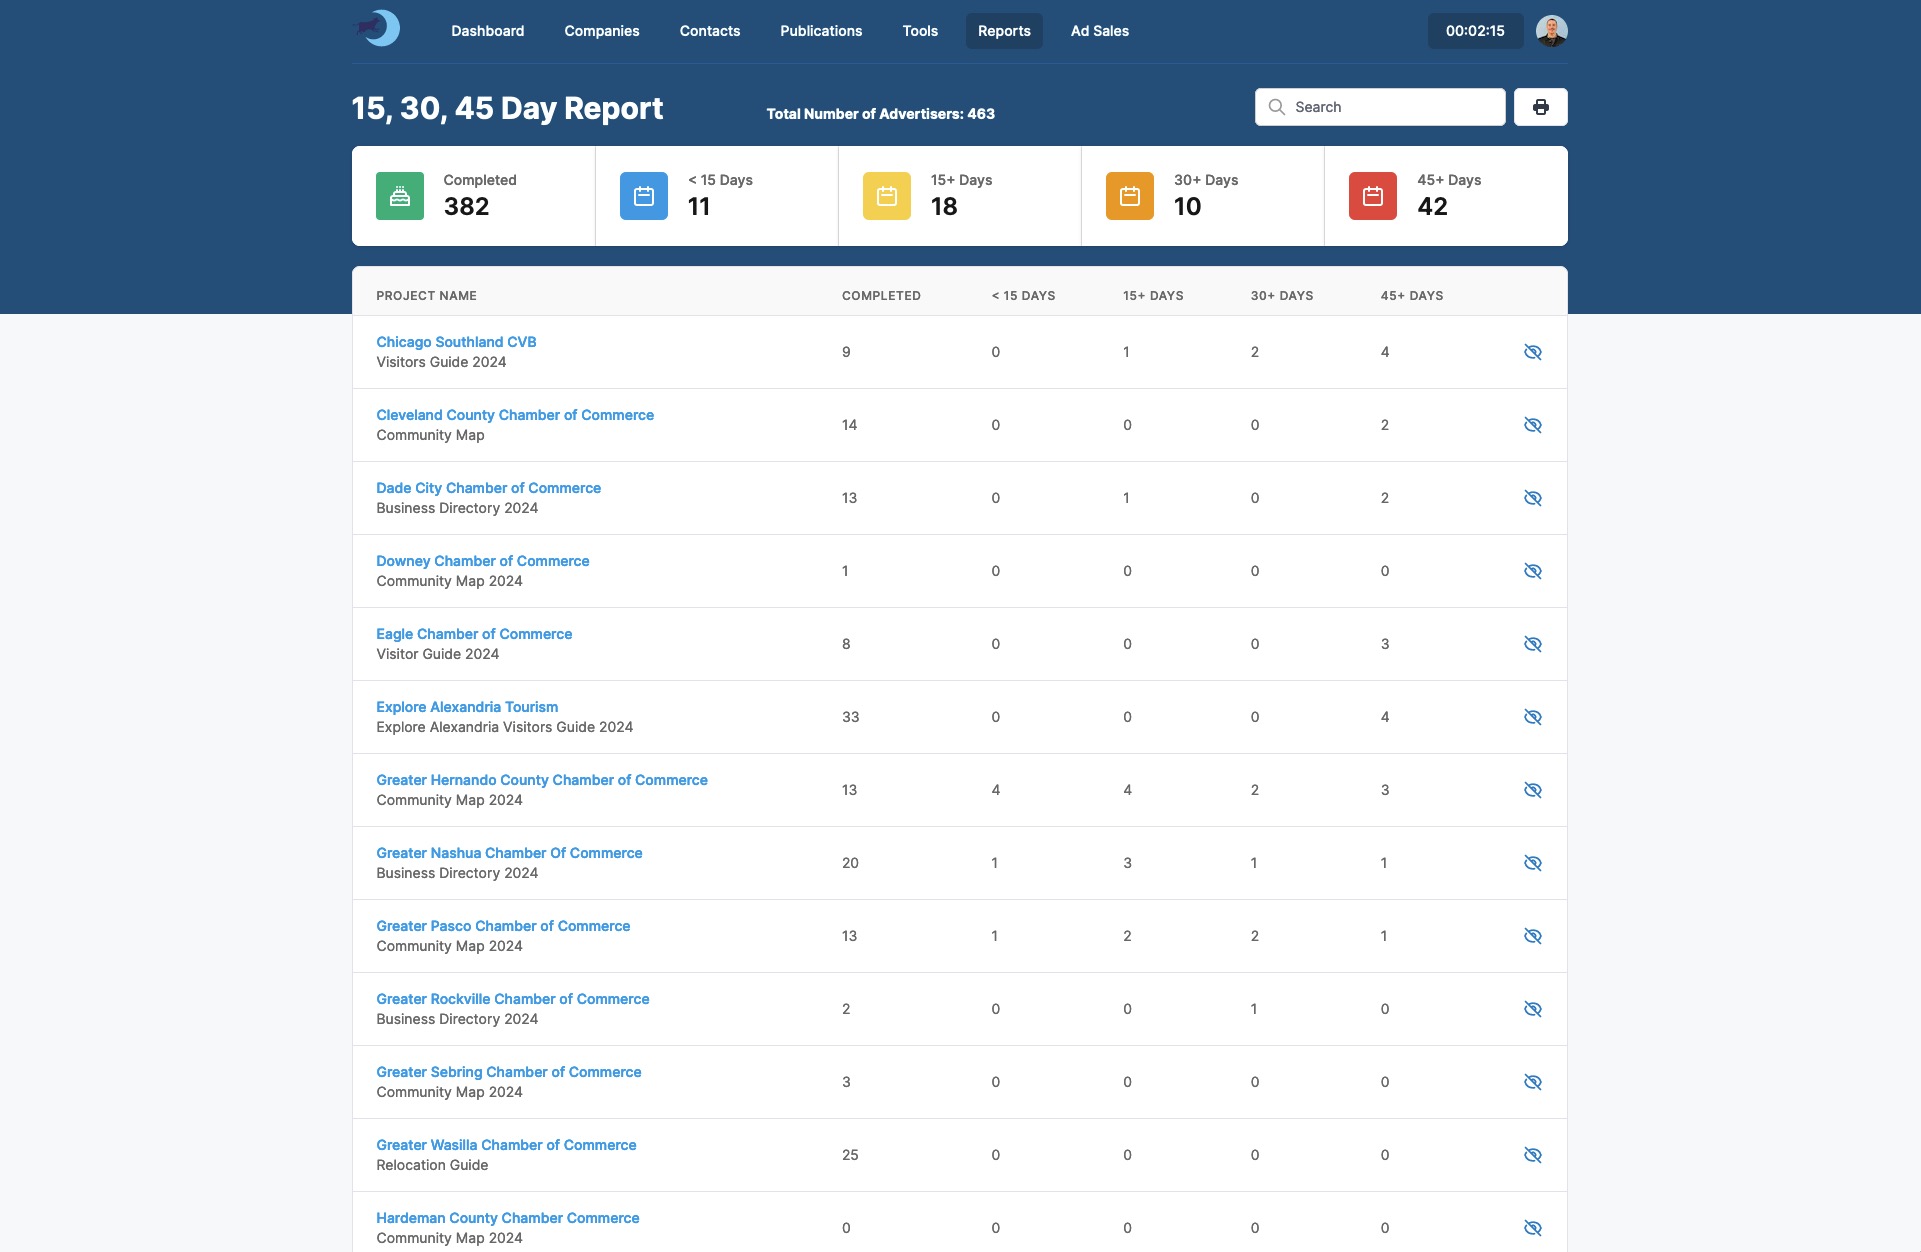
Task: Click the COMPLETED column header
Action: click(x=881, y=296)
